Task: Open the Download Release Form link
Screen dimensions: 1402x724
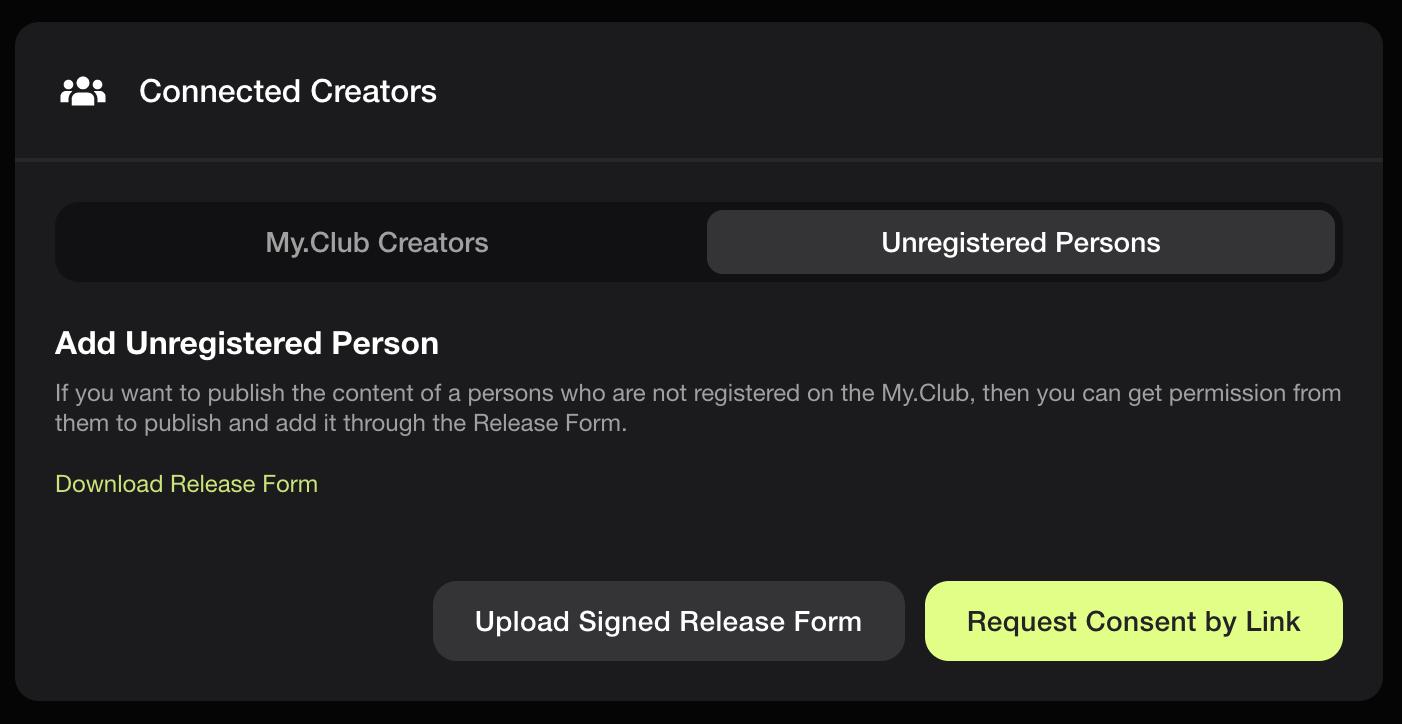Action: pos(186,484)
